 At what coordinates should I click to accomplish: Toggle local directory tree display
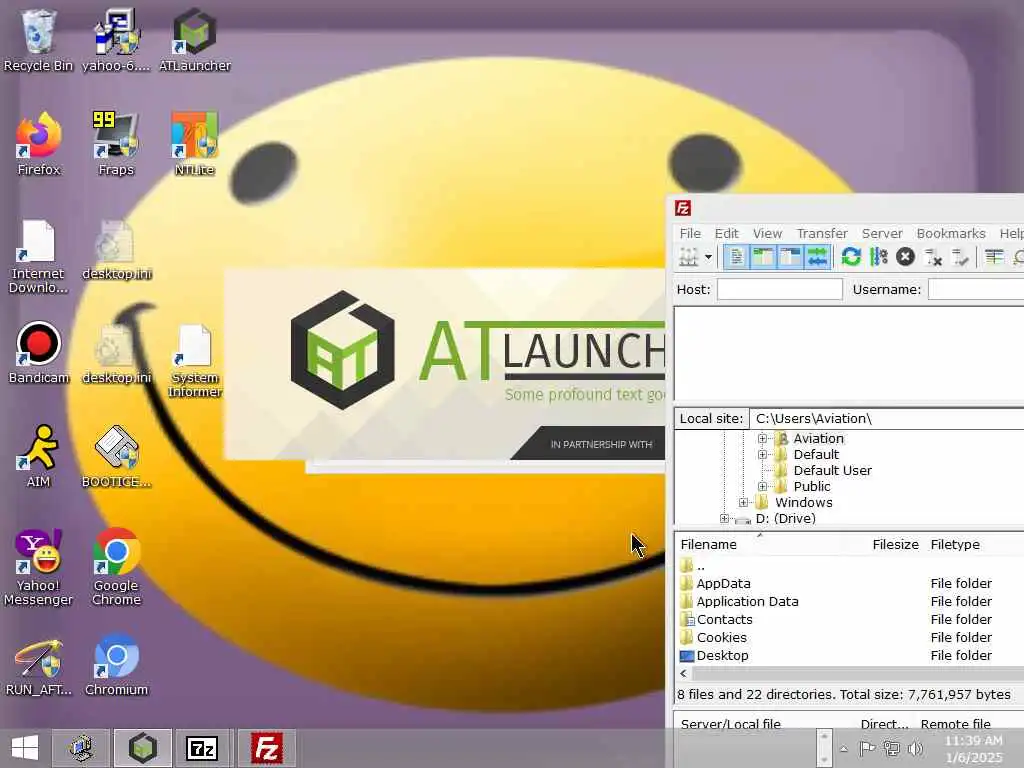763,257
